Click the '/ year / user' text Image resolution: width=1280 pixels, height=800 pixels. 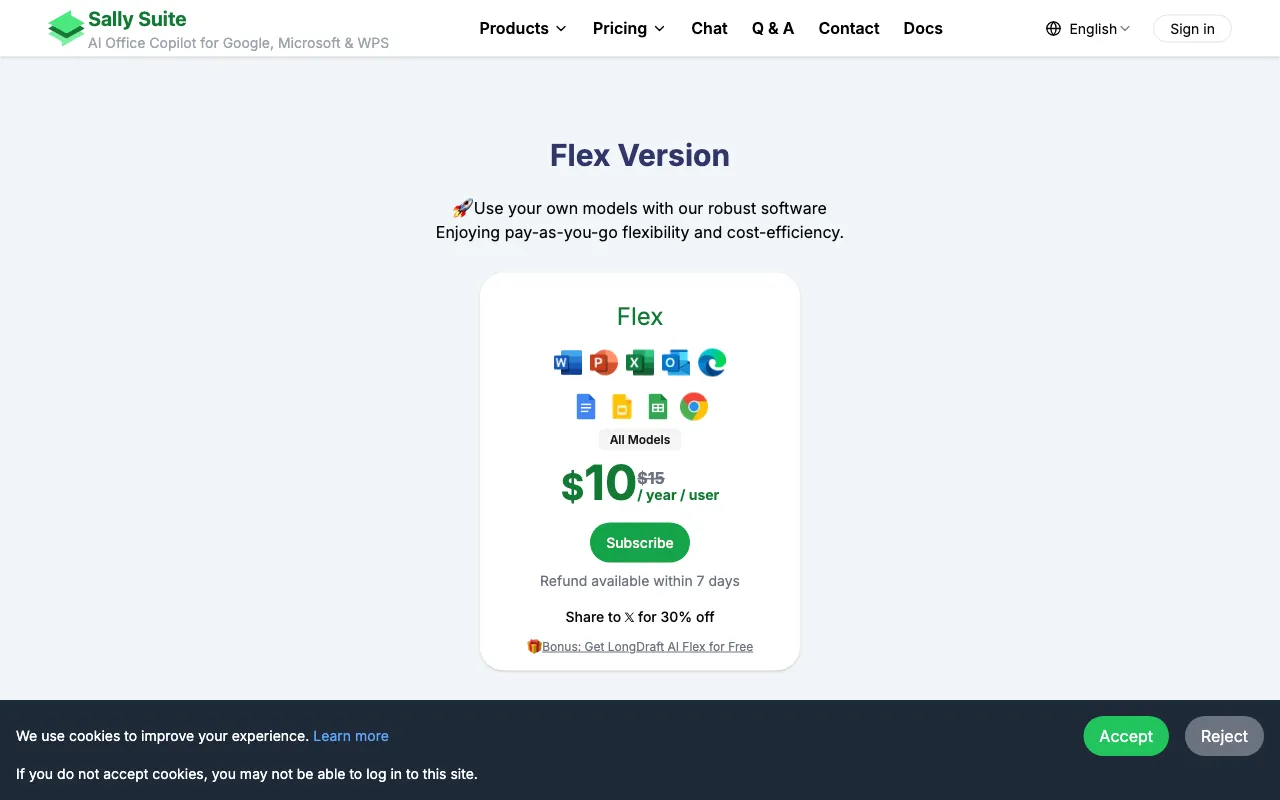(x=678, y=495)
